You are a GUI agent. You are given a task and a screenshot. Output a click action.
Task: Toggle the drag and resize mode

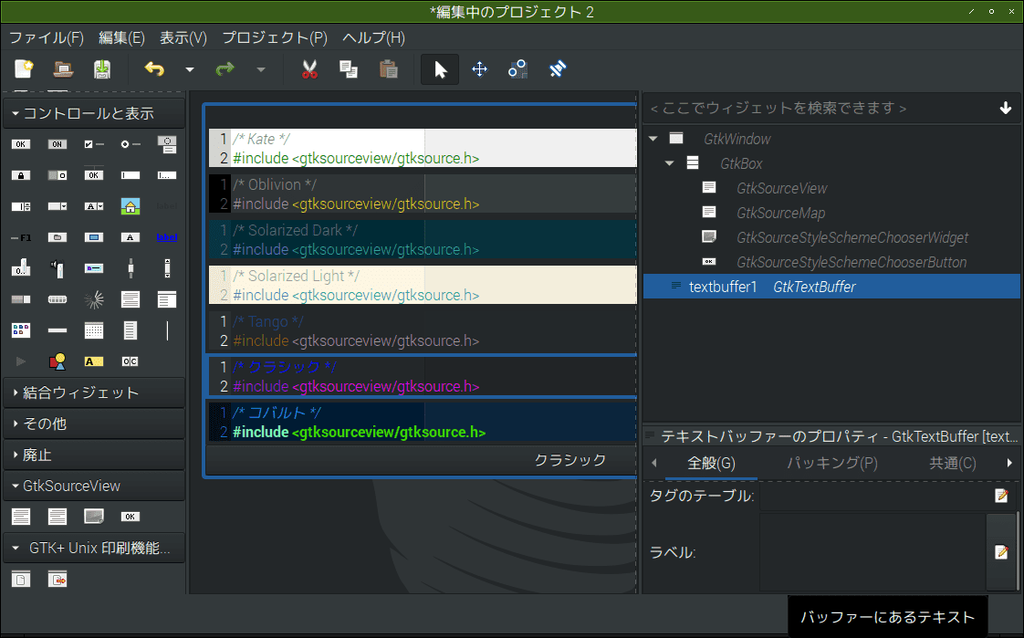[x=479, y=69]
